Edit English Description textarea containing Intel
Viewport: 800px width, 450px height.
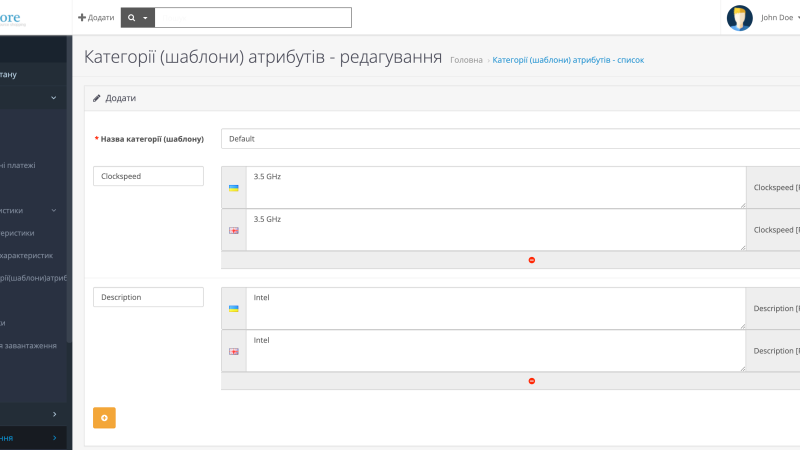(x=496, y=351)
